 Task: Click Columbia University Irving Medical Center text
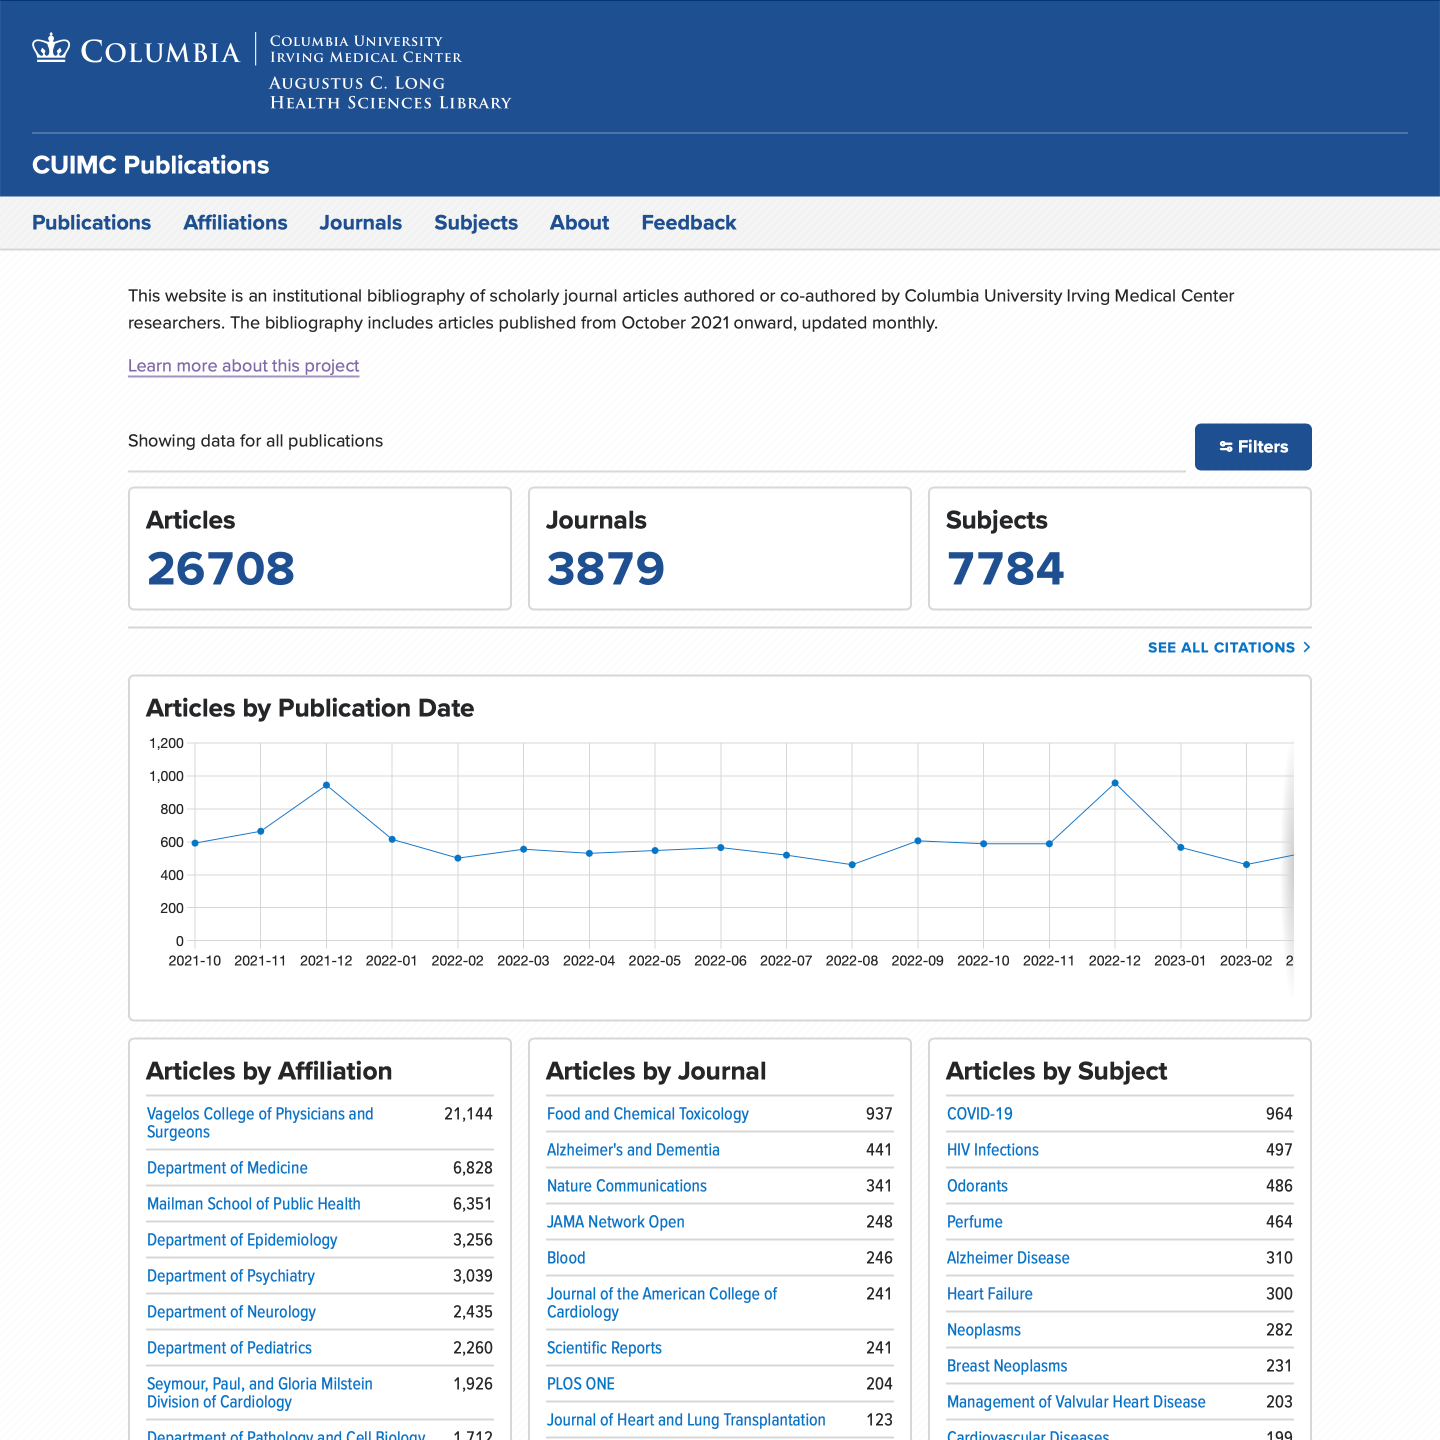(366, 49)
